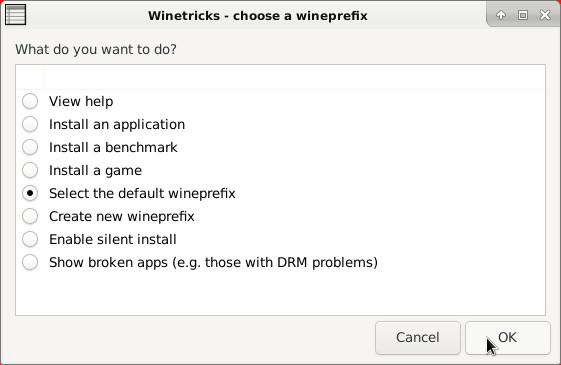Close the Winetricks dialog with X icon

pos(545,15)
